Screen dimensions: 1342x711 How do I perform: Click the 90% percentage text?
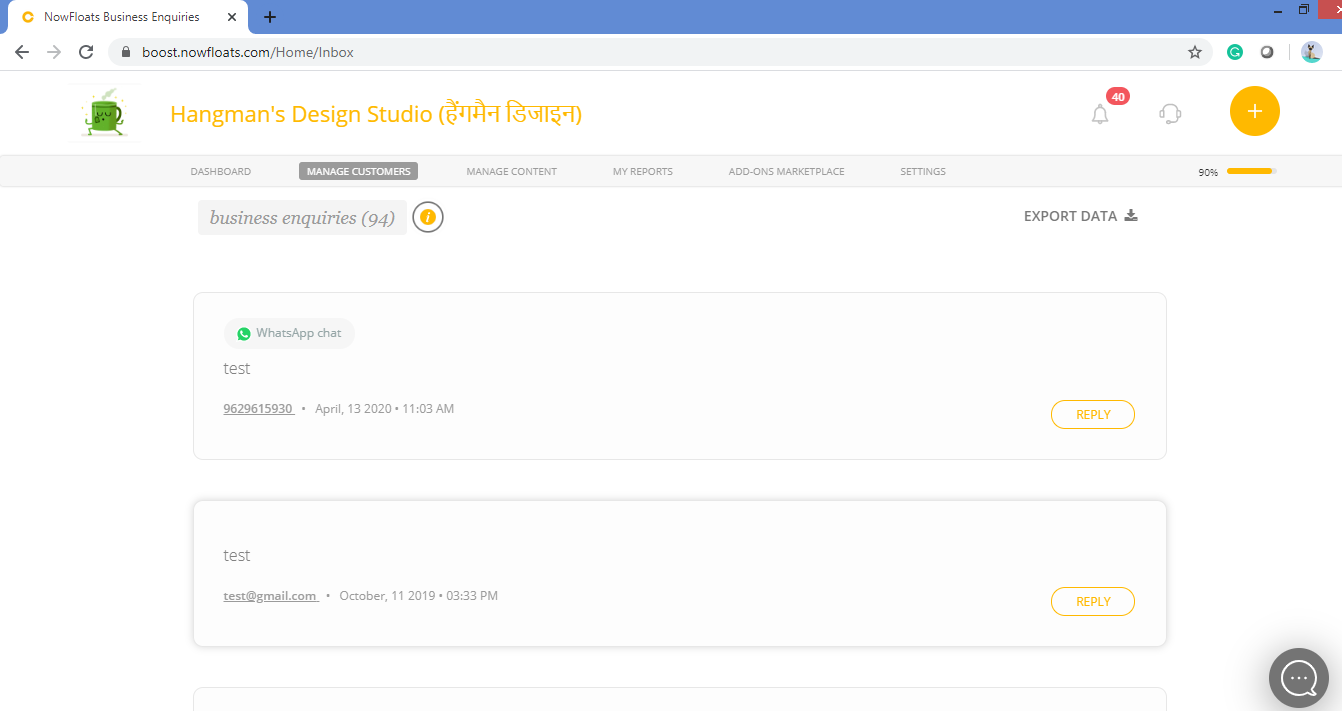[1208, 172]
